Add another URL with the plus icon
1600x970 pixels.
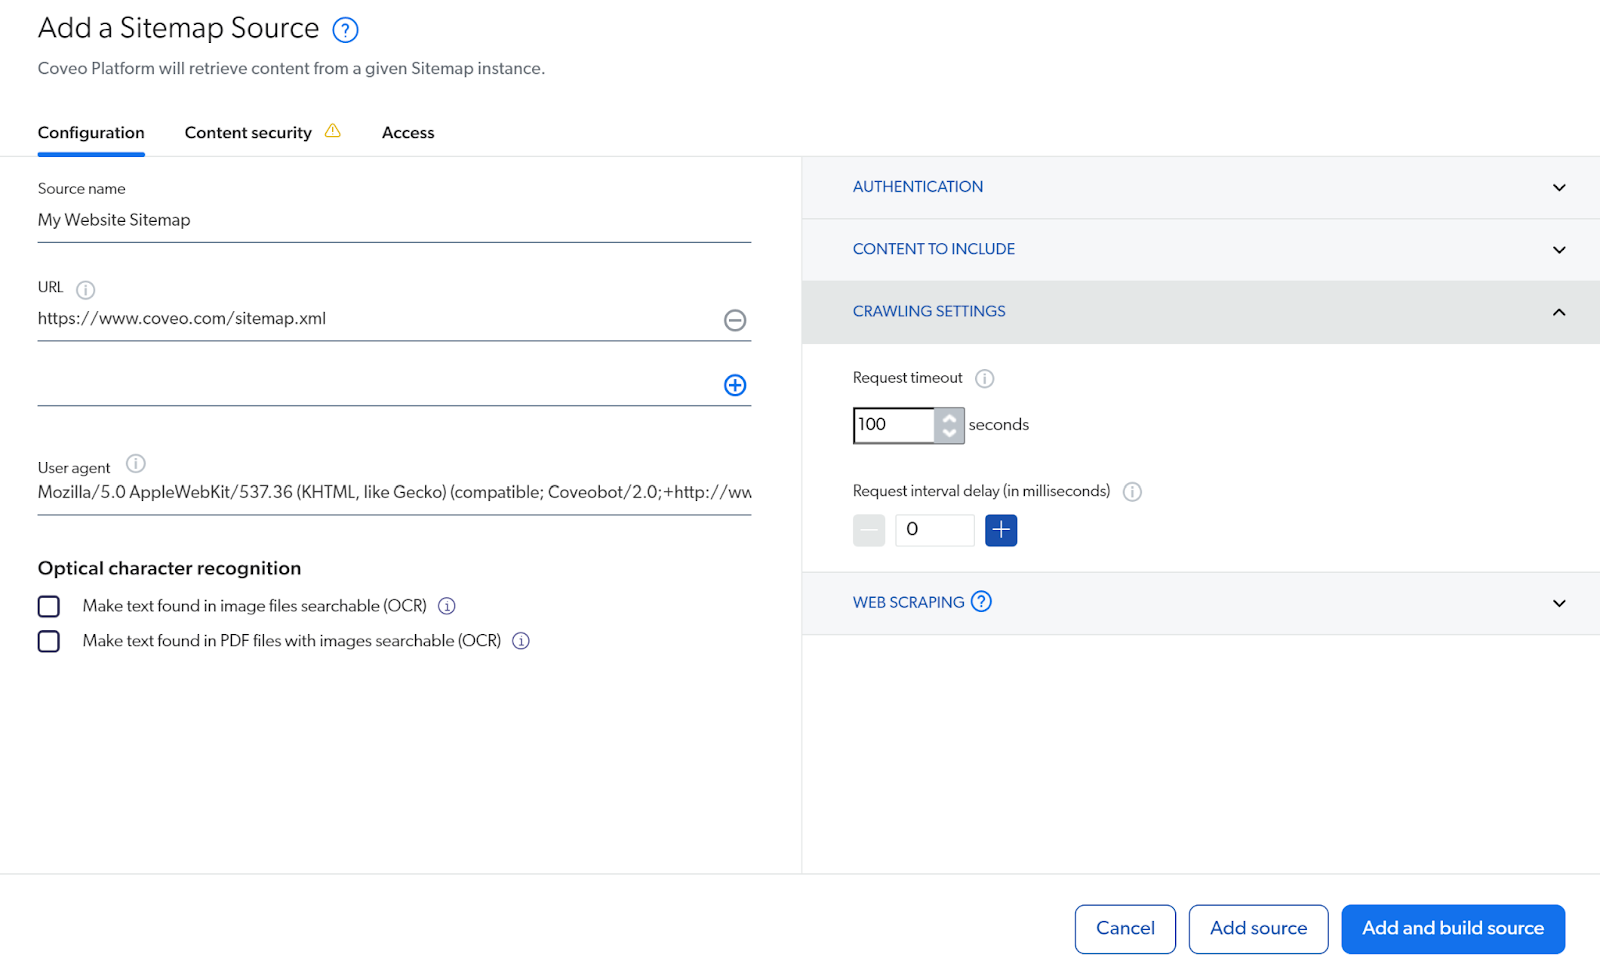coord(735,385)
